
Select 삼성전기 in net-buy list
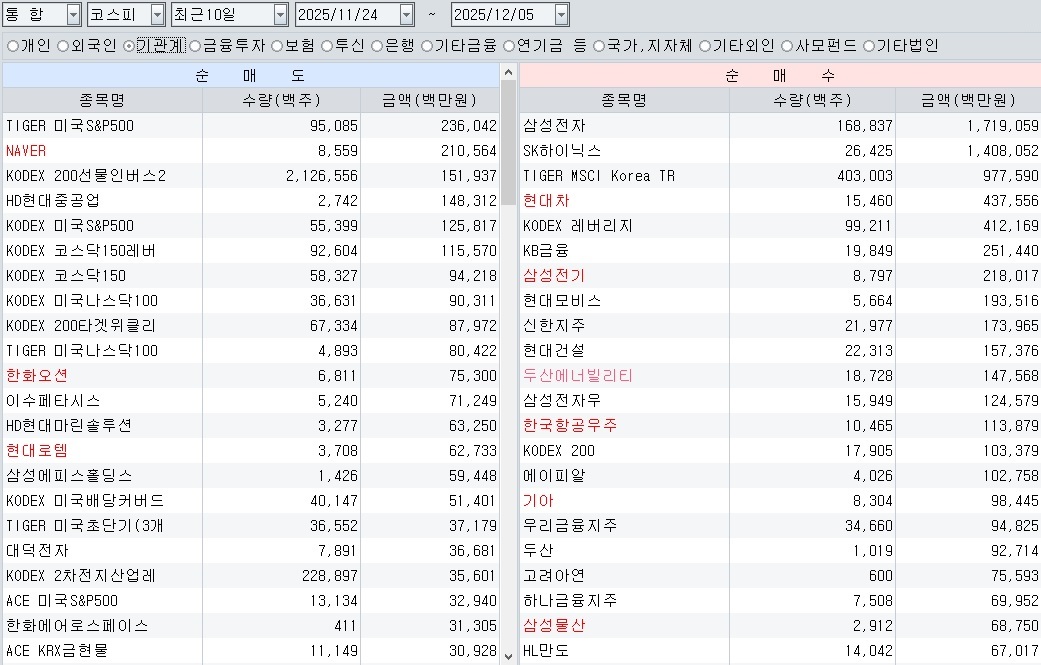click(x=780, y=275)
